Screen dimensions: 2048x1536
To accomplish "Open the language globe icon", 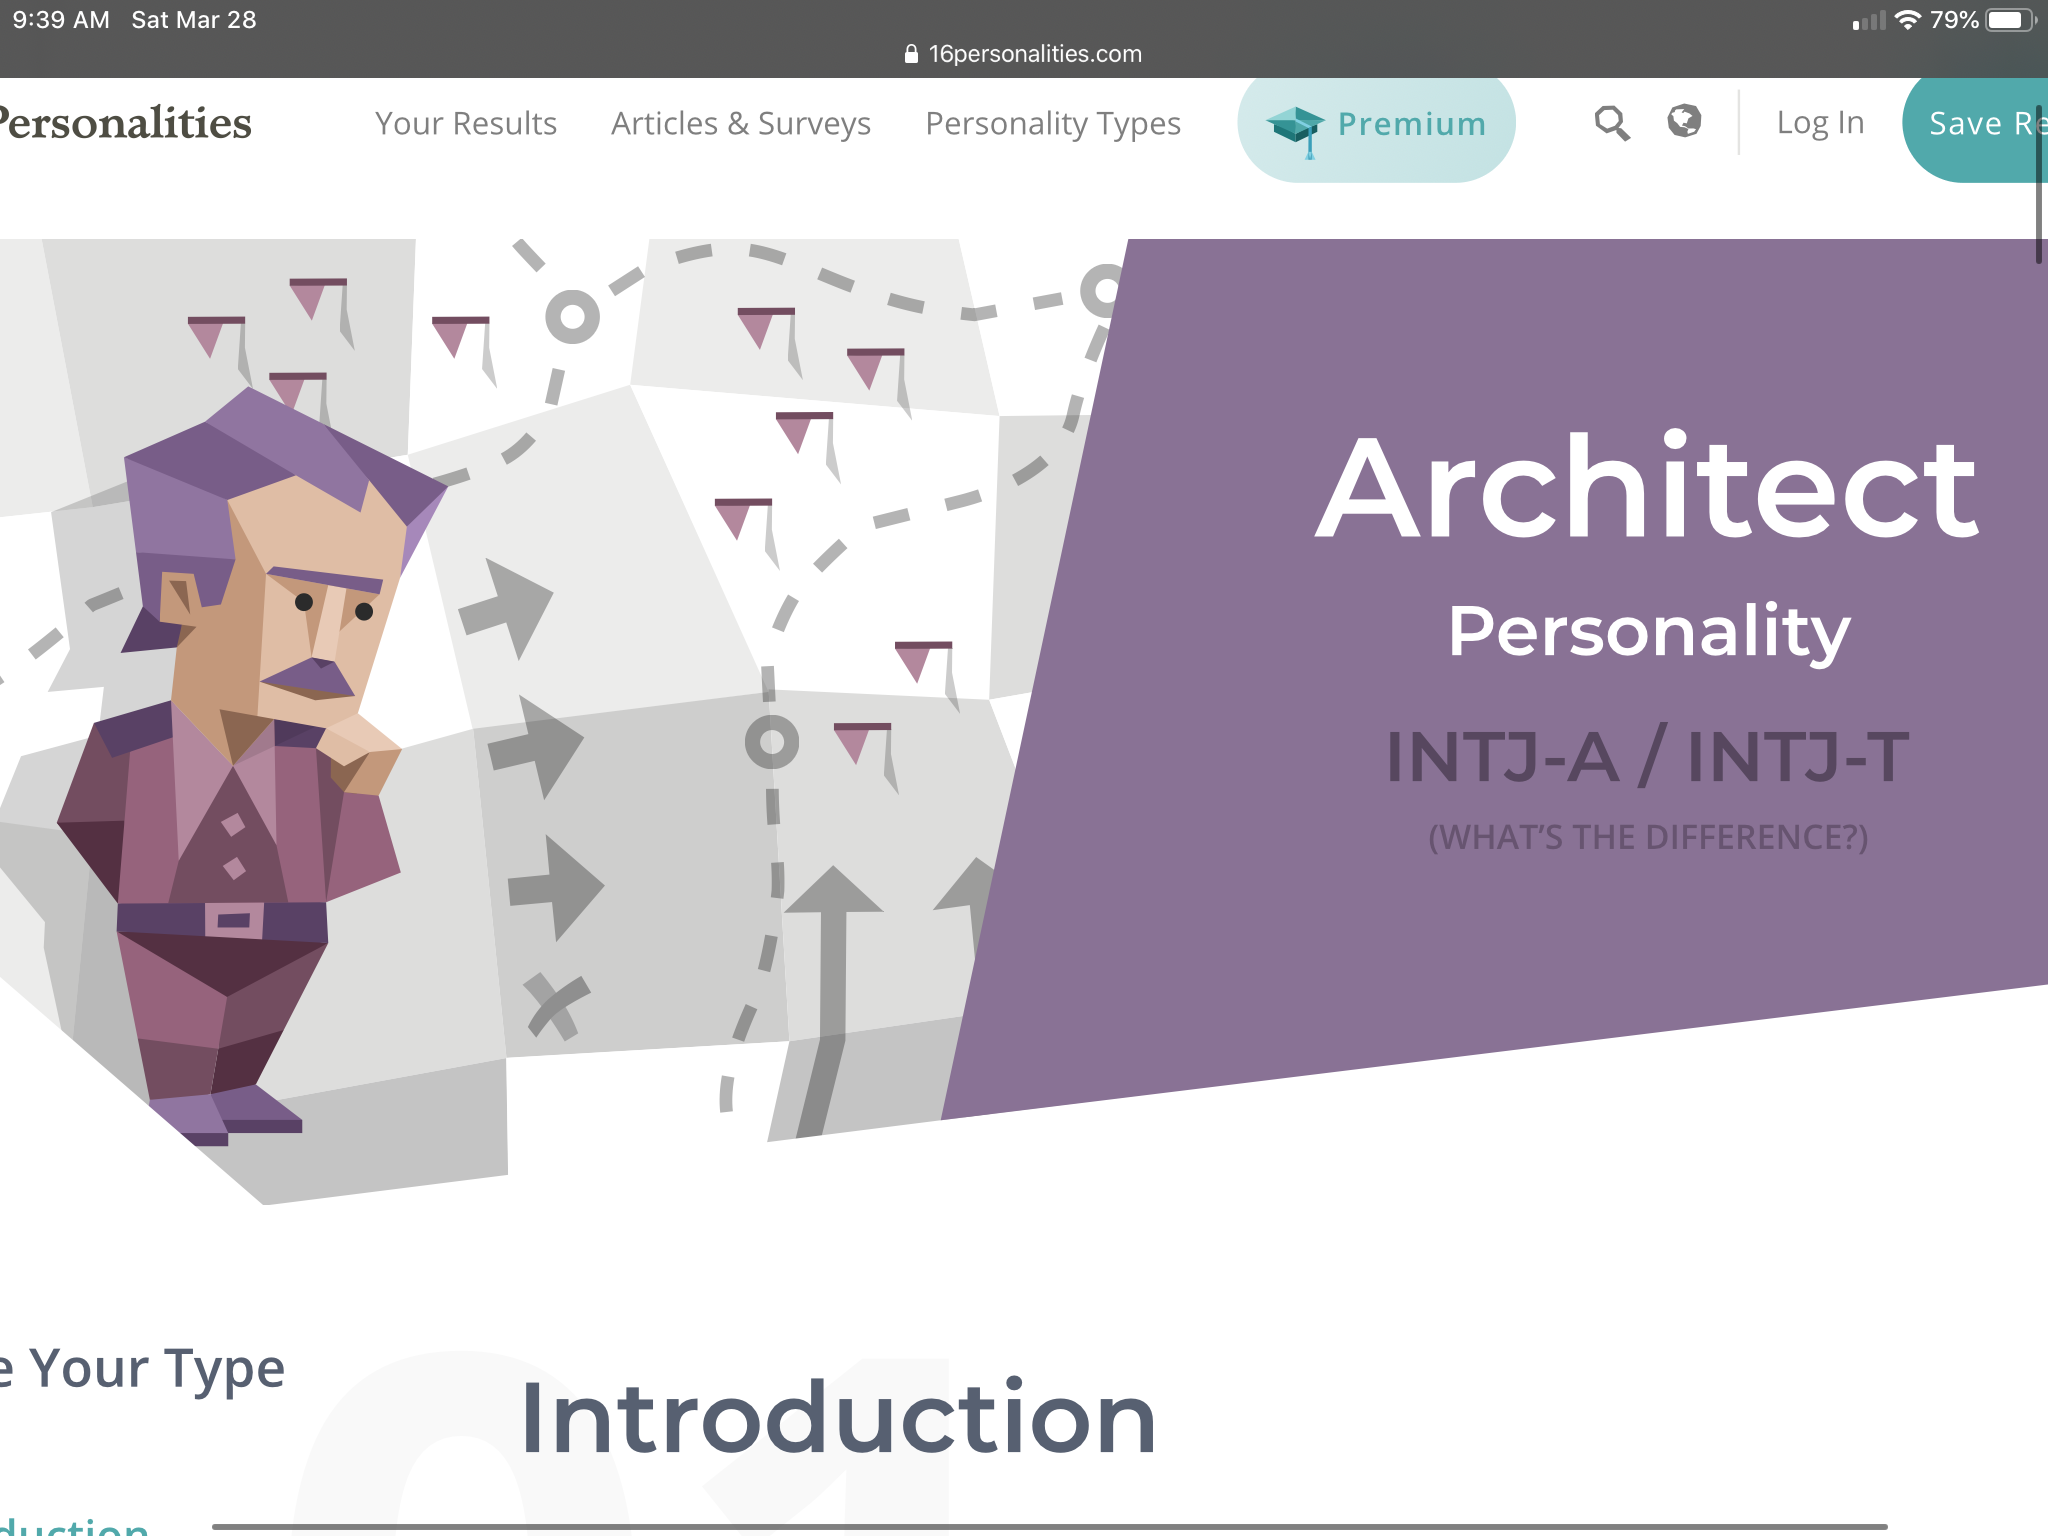I will click(1684, 121).
